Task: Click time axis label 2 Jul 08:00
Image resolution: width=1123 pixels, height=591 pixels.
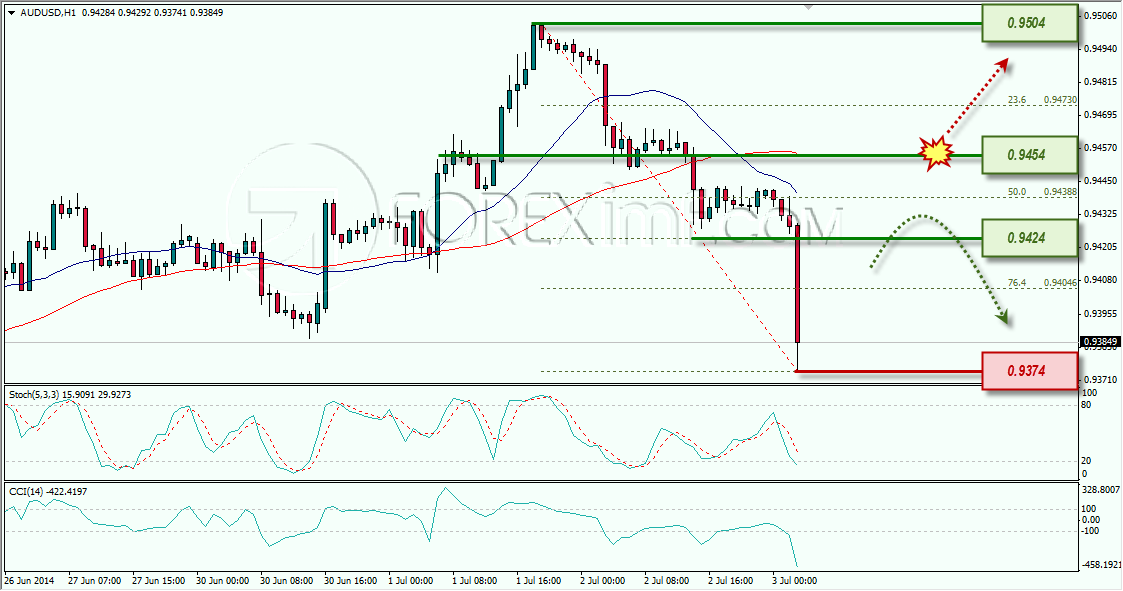Action: (667, 580)
